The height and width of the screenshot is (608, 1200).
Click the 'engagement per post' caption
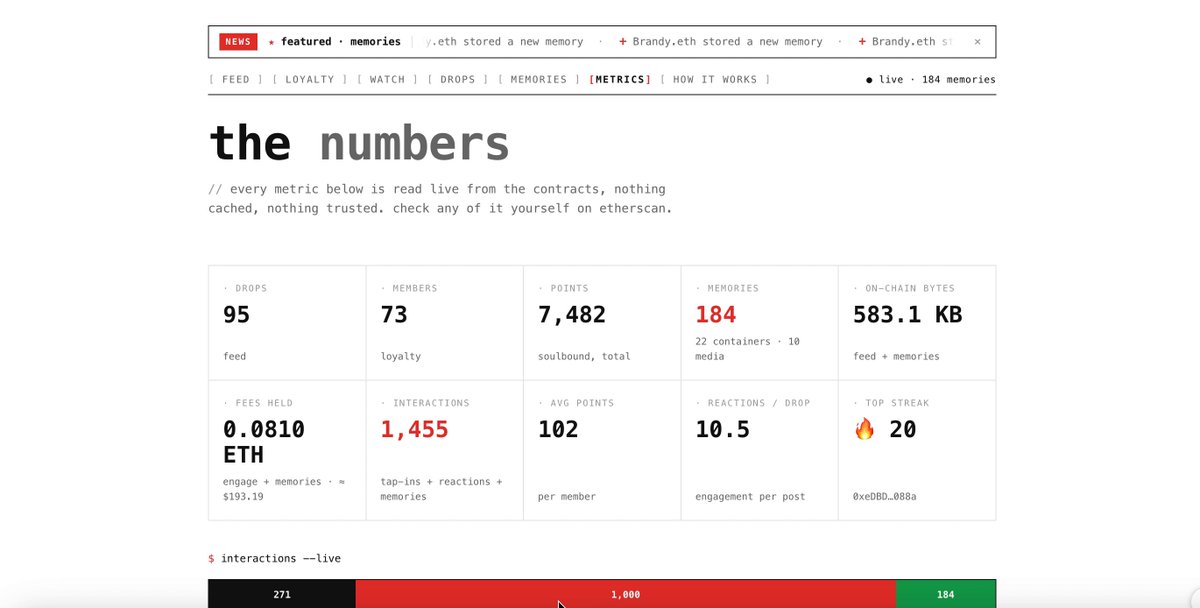pos(751,496)
